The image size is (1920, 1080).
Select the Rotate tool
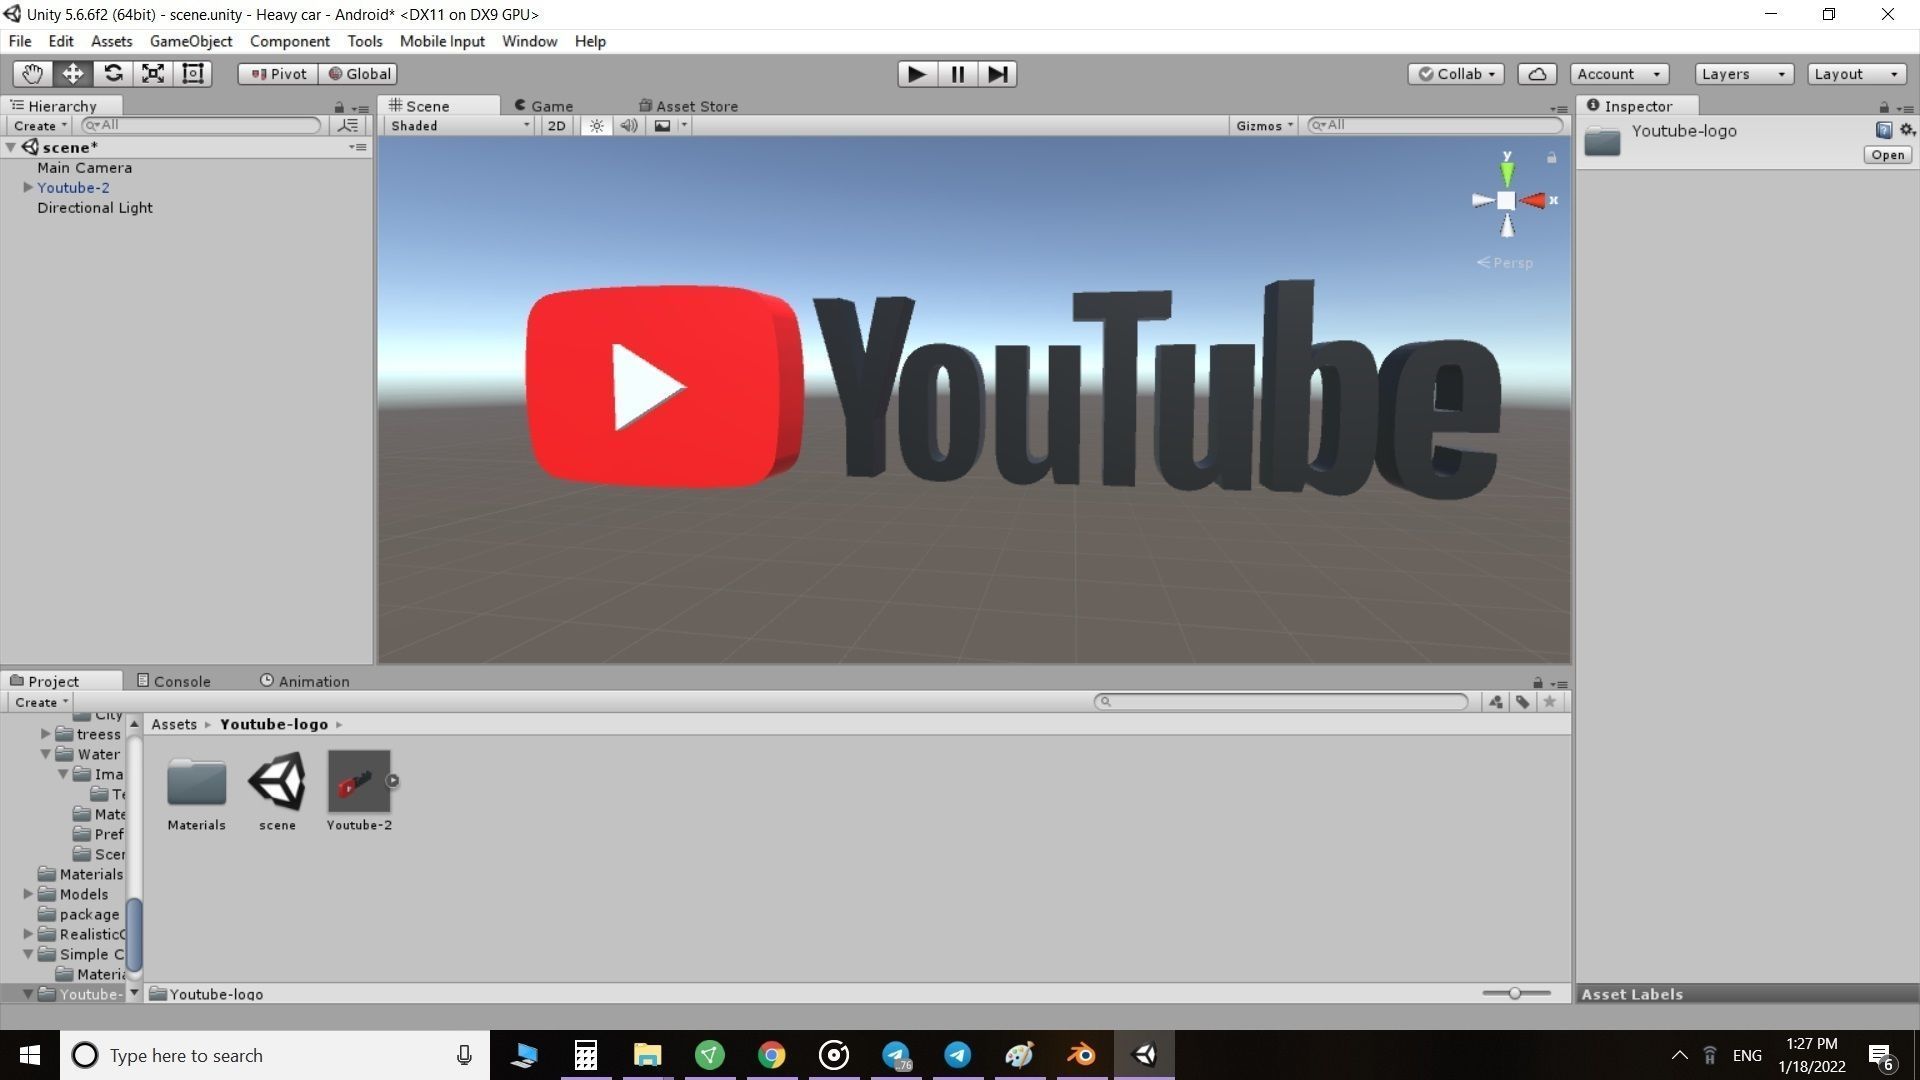click(113, 73)
